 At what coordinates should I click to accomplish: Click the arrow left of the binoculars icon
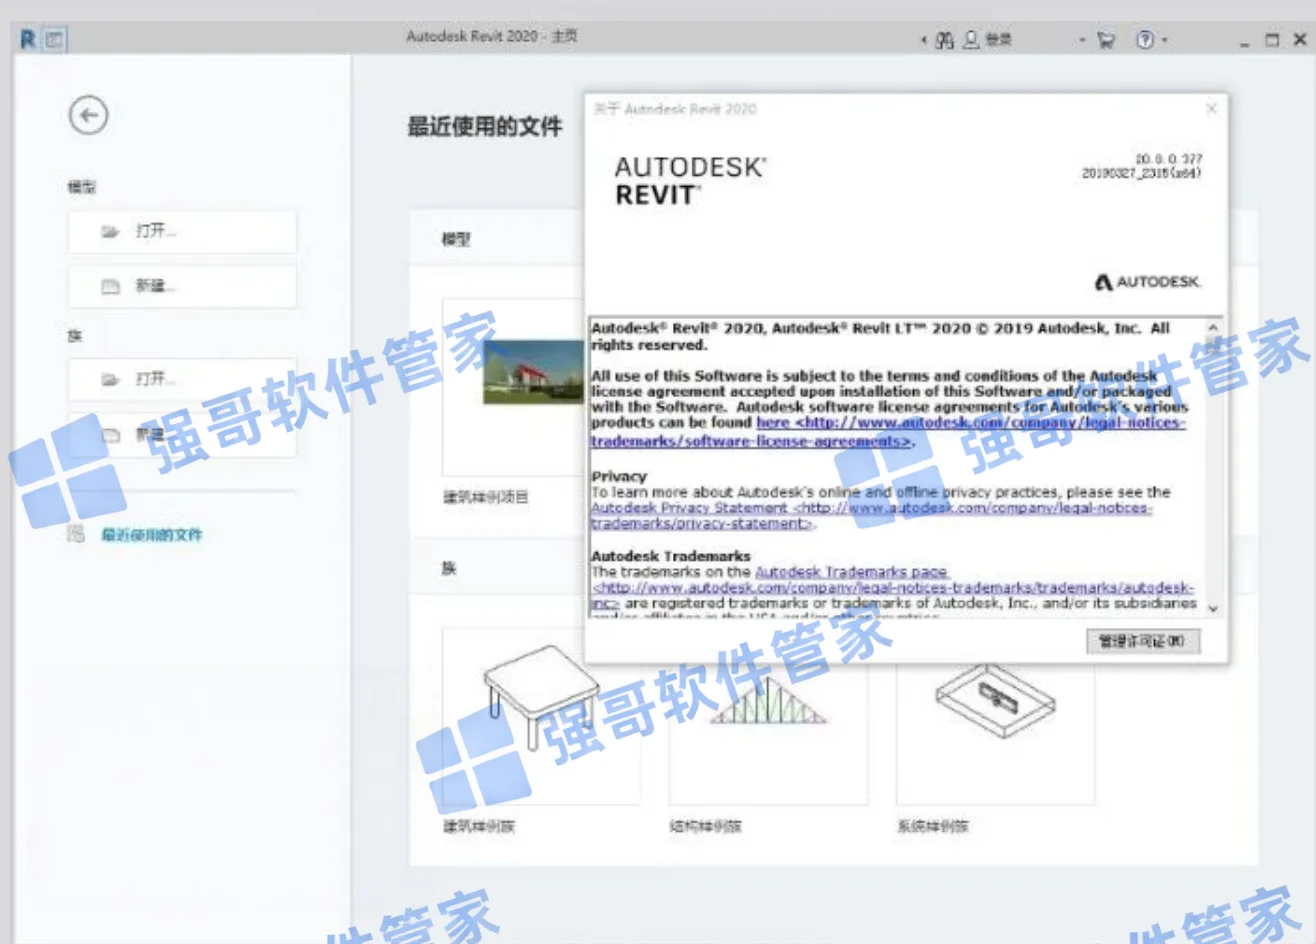[924, 40]
